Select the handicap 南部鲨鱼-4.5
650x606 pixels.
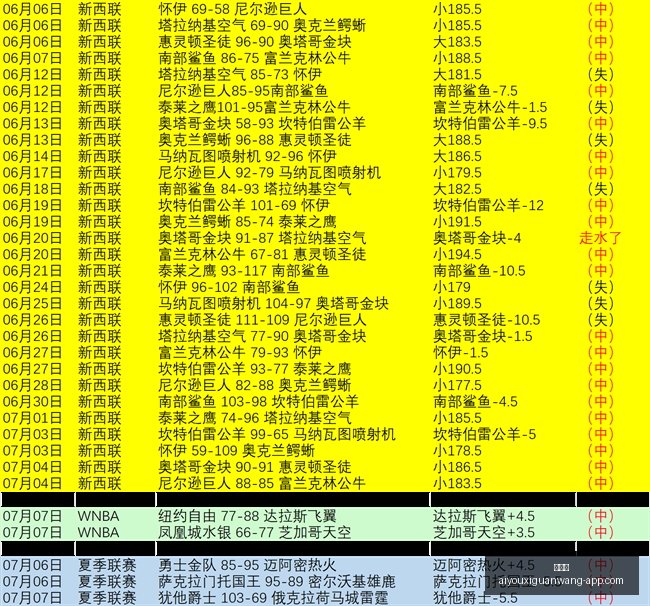pyautogui.click(x=475, y=402)
